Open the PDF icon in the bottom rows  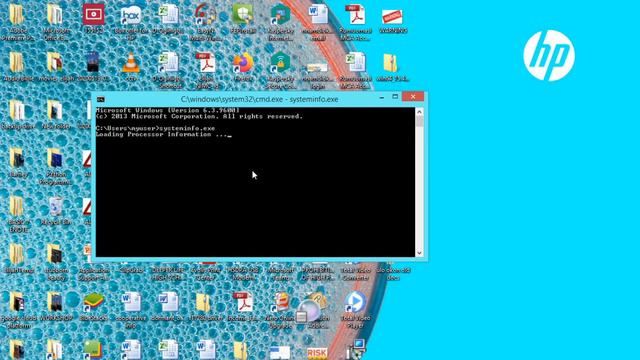243,303
